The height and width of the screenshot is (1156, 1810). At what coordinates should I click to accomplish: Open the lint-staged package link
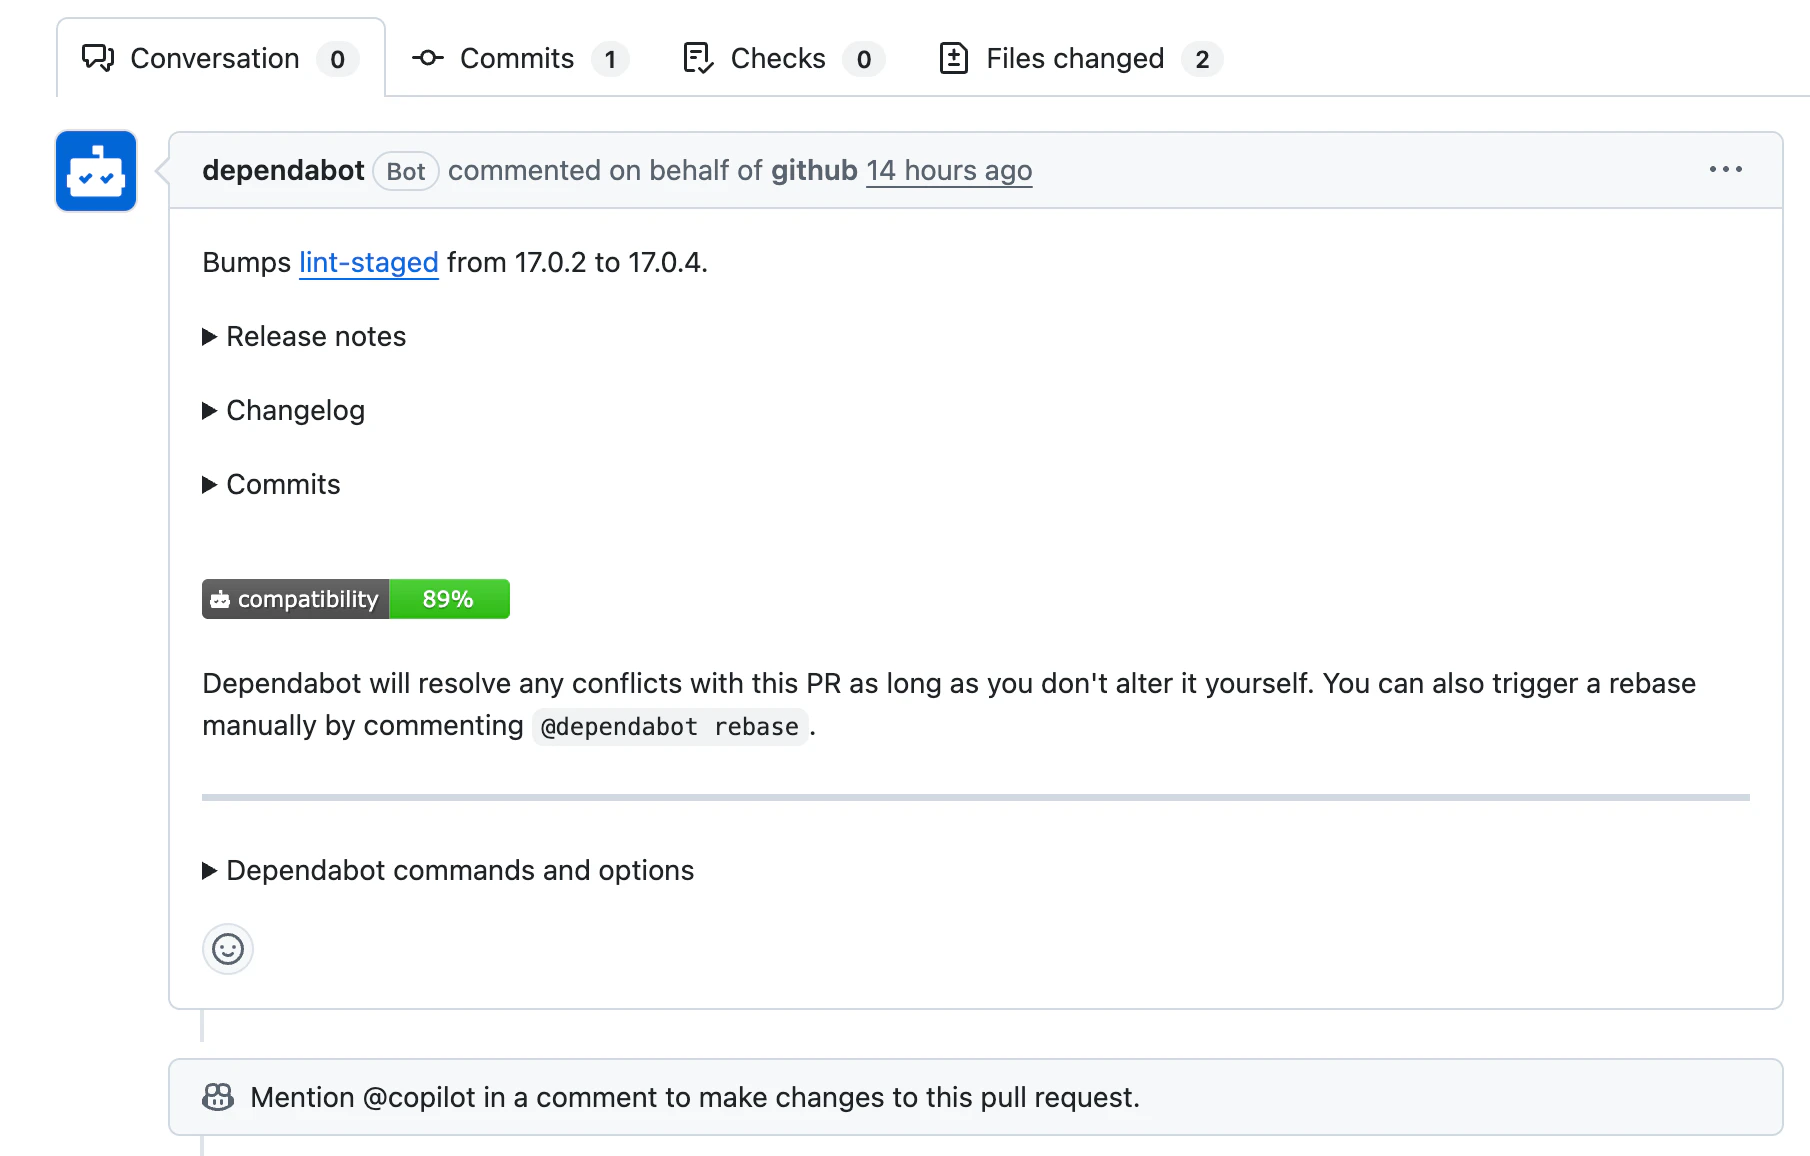(x=369, y=262)
